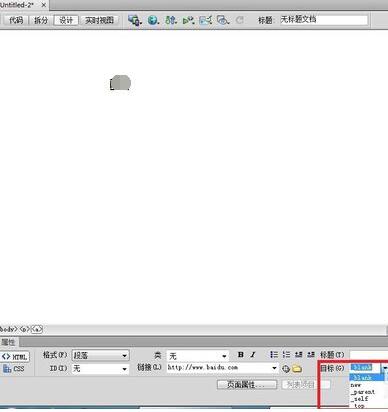Click the globe preview-in-browser icon

coord(153,20)
